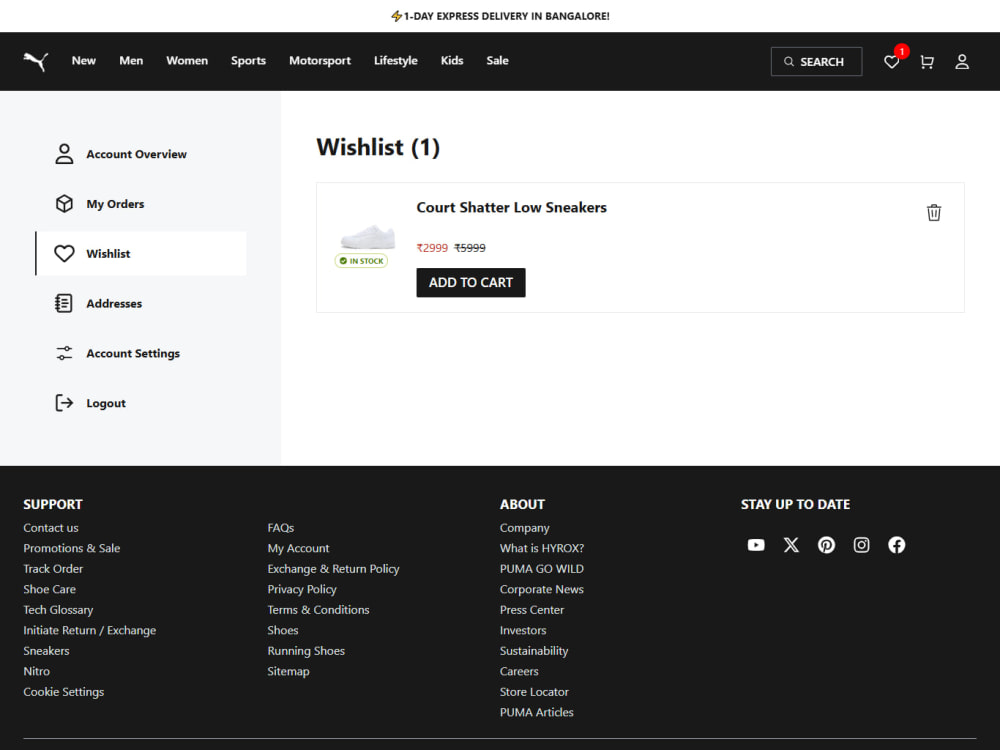Open Initiate Return / Exchange link

pyautogui.click(x=90, y=630)
